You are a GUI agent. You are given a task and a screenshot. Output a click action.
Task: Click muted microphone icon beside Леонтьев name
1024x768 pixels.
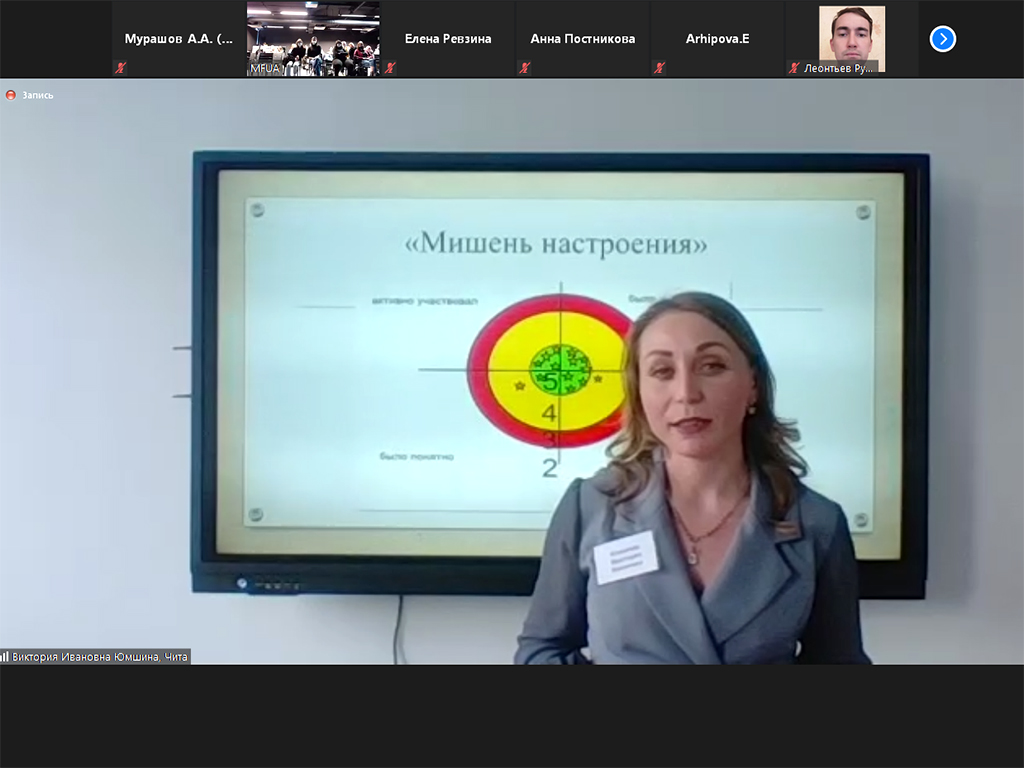pyautogui.click(x=794, y=67)
